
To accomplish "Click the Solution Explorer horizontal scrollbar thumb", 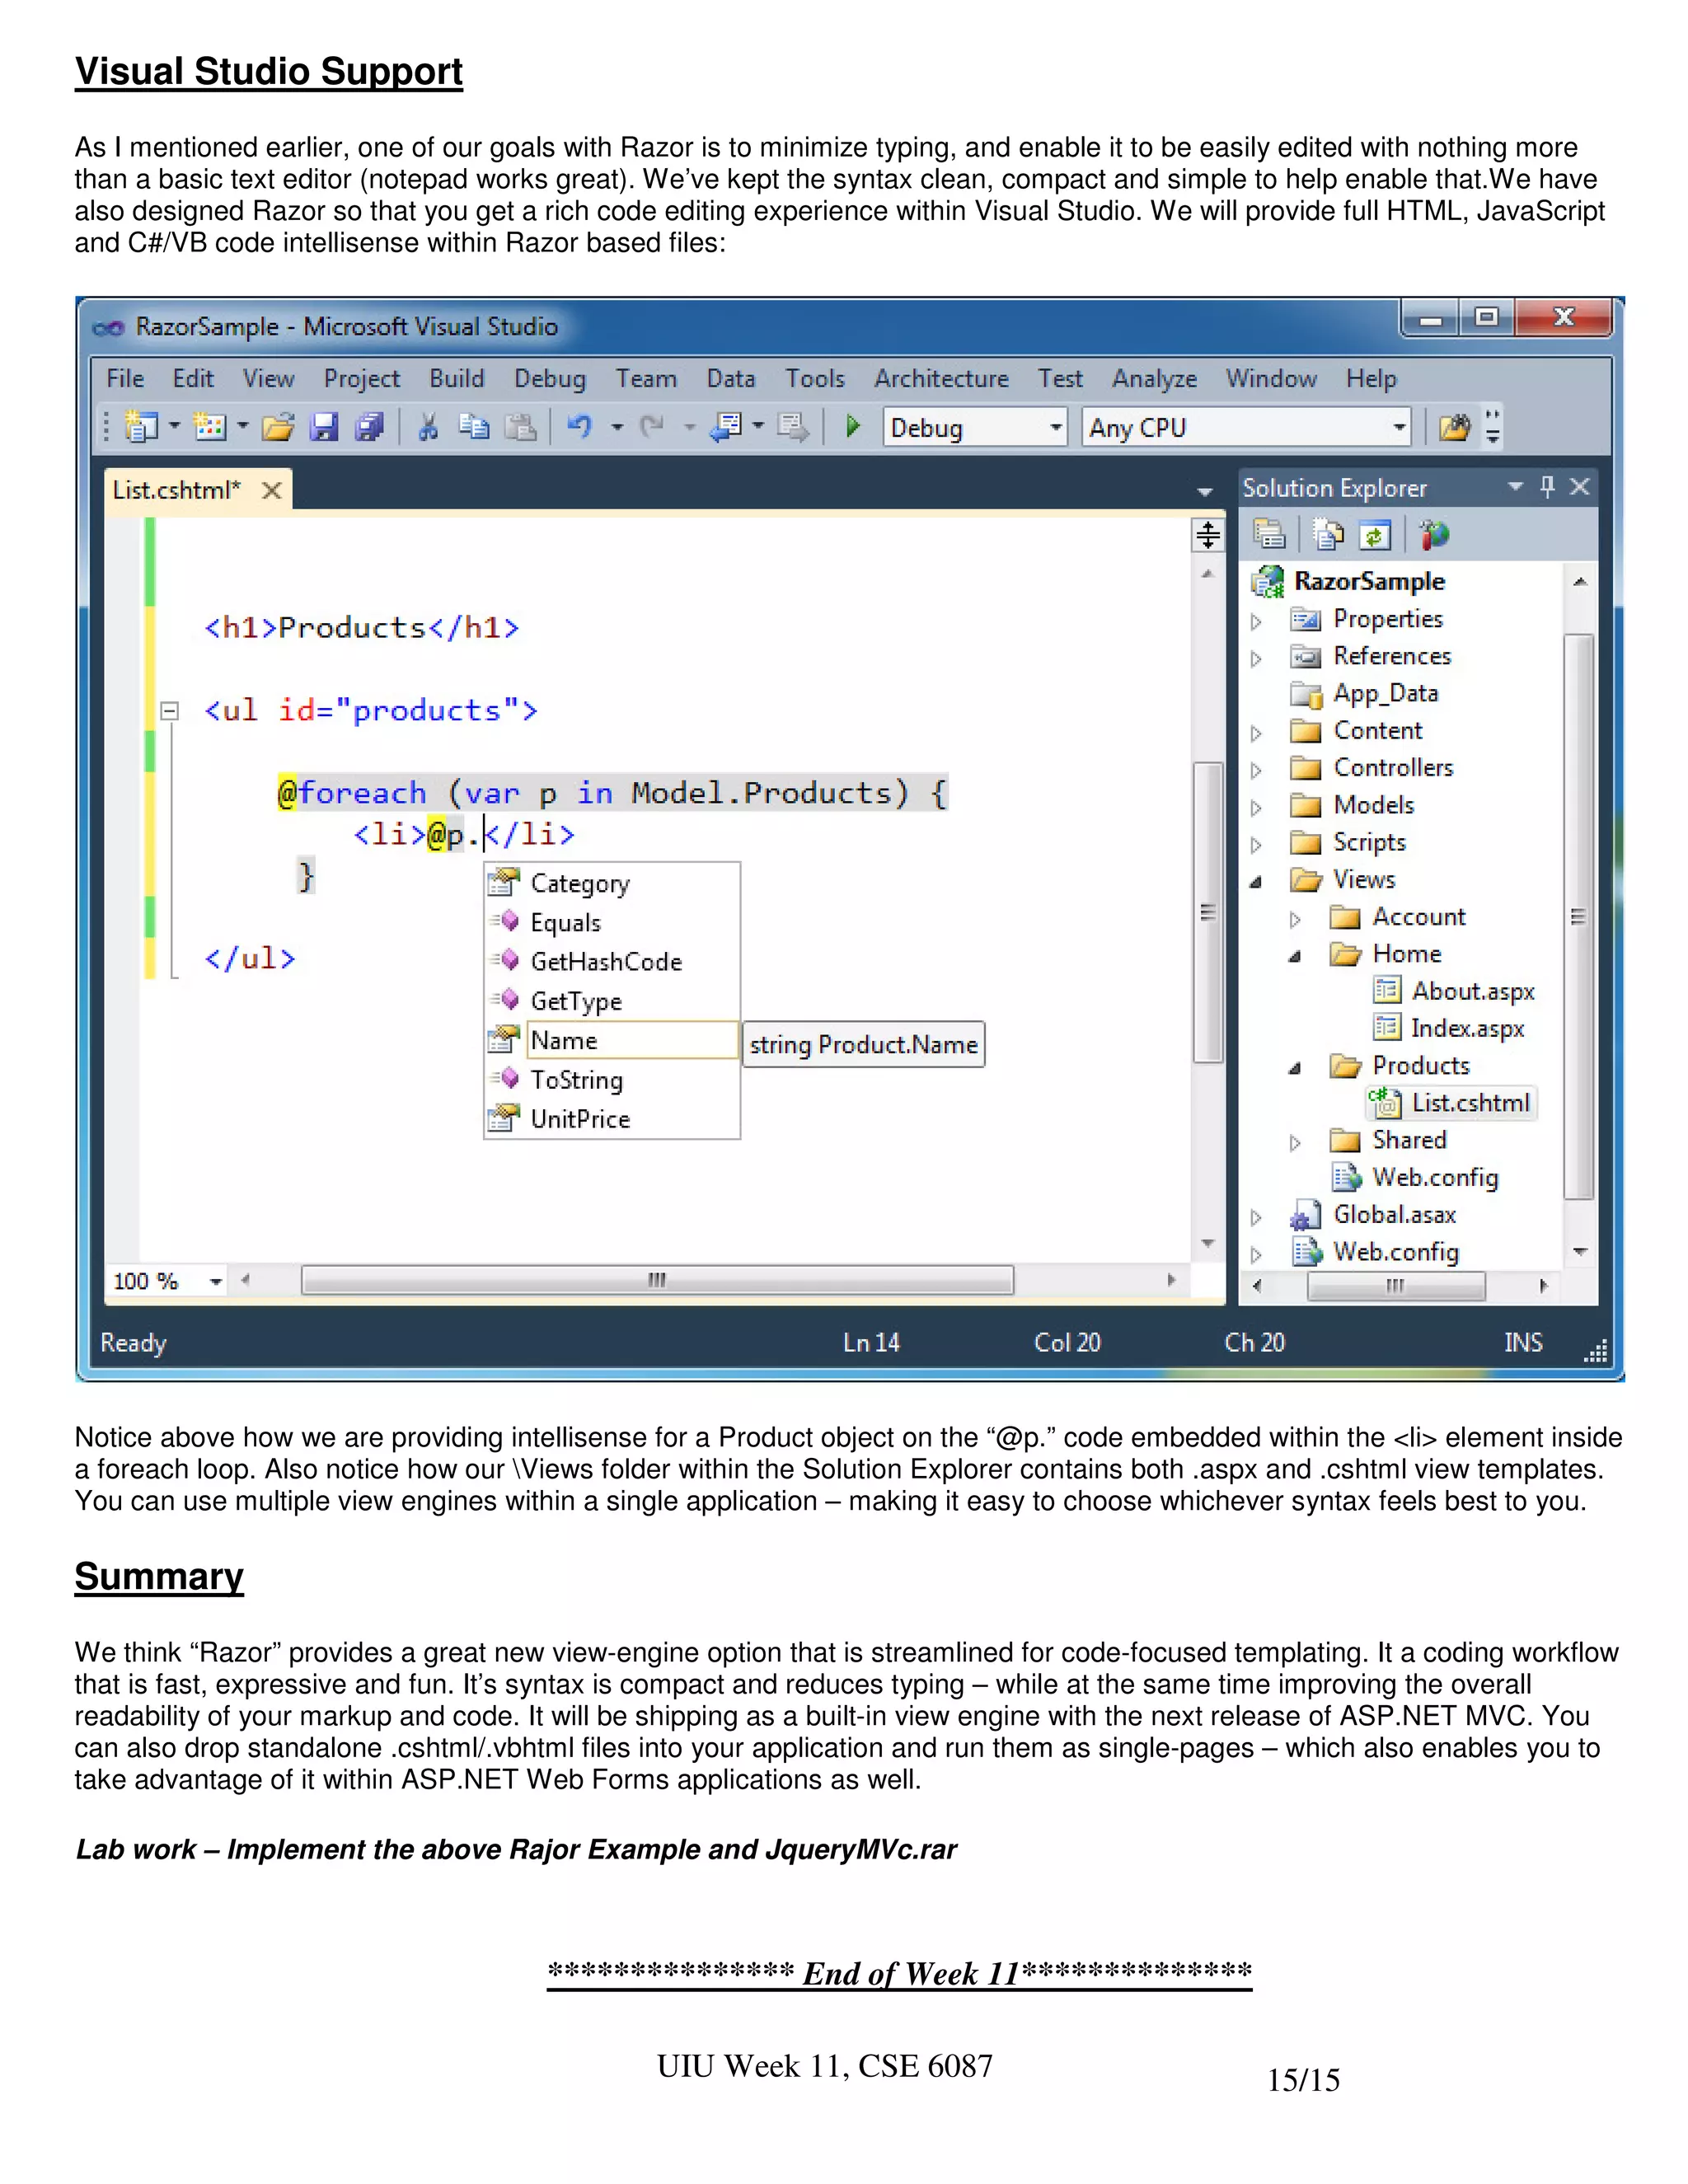I will click(x=1396, y=1286).
